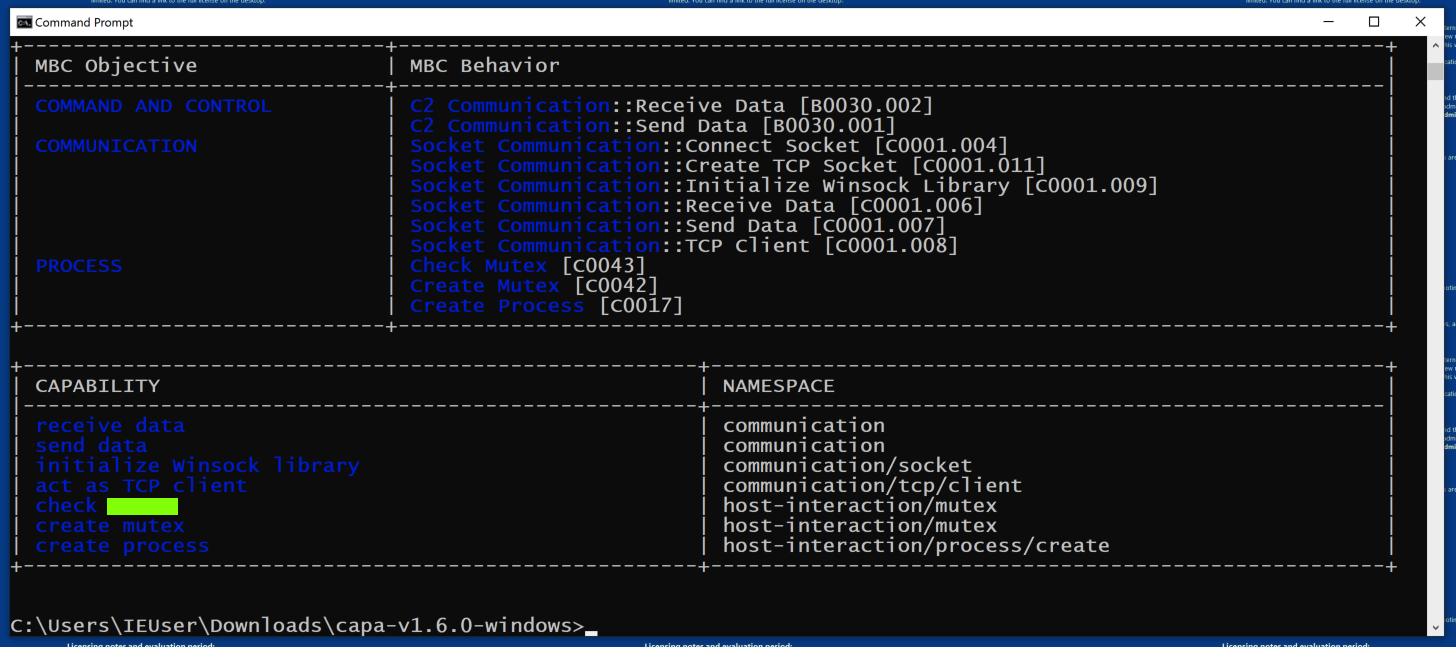Click the "COMMAND AND CONTROL" objective text
Viewport: 1456px width, 647px height.
[x=153, y=106]
